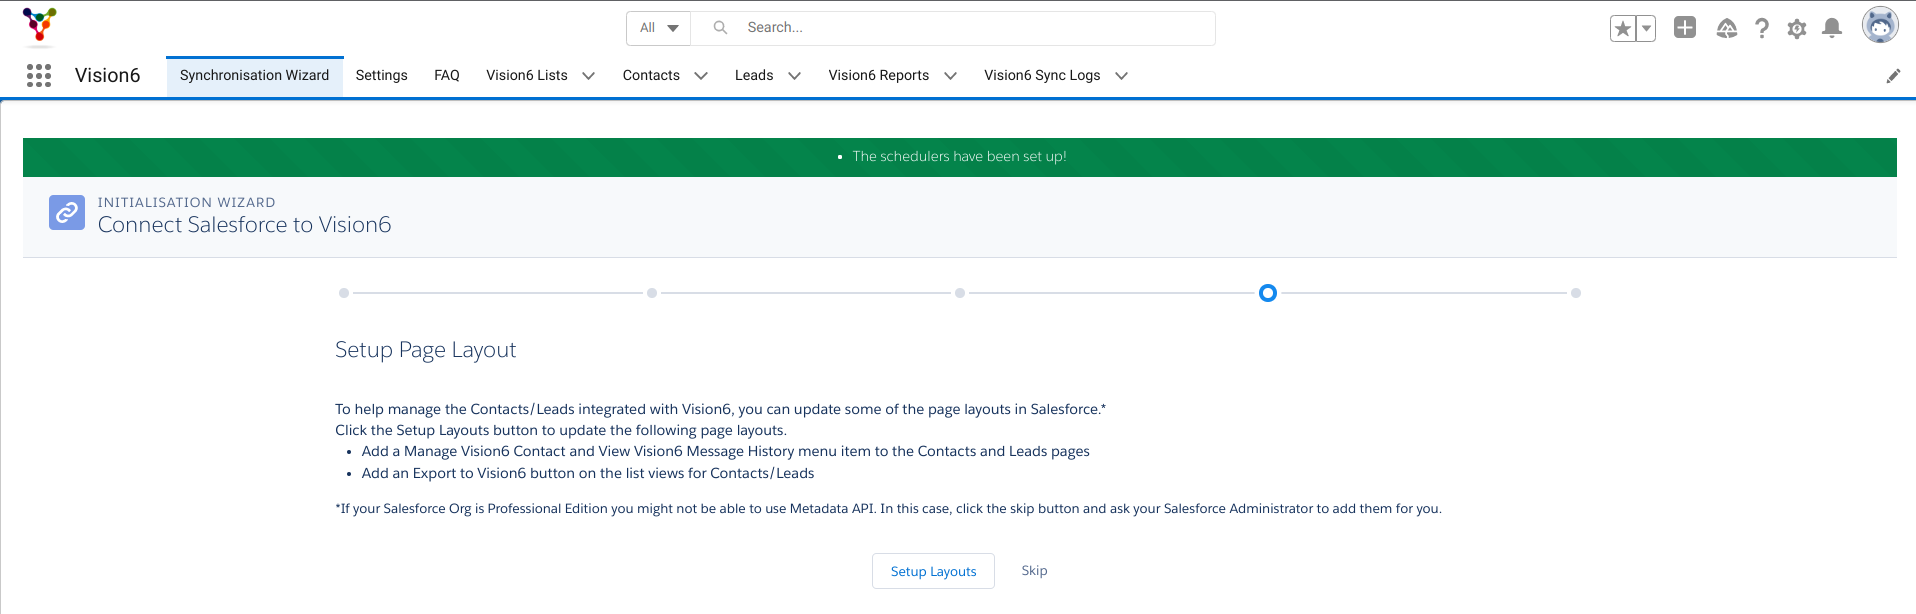The width and height of the screenshot is (1916, 614).
Task: Open the Vision6 Sync Logs tab
Action: point(1042,76)
